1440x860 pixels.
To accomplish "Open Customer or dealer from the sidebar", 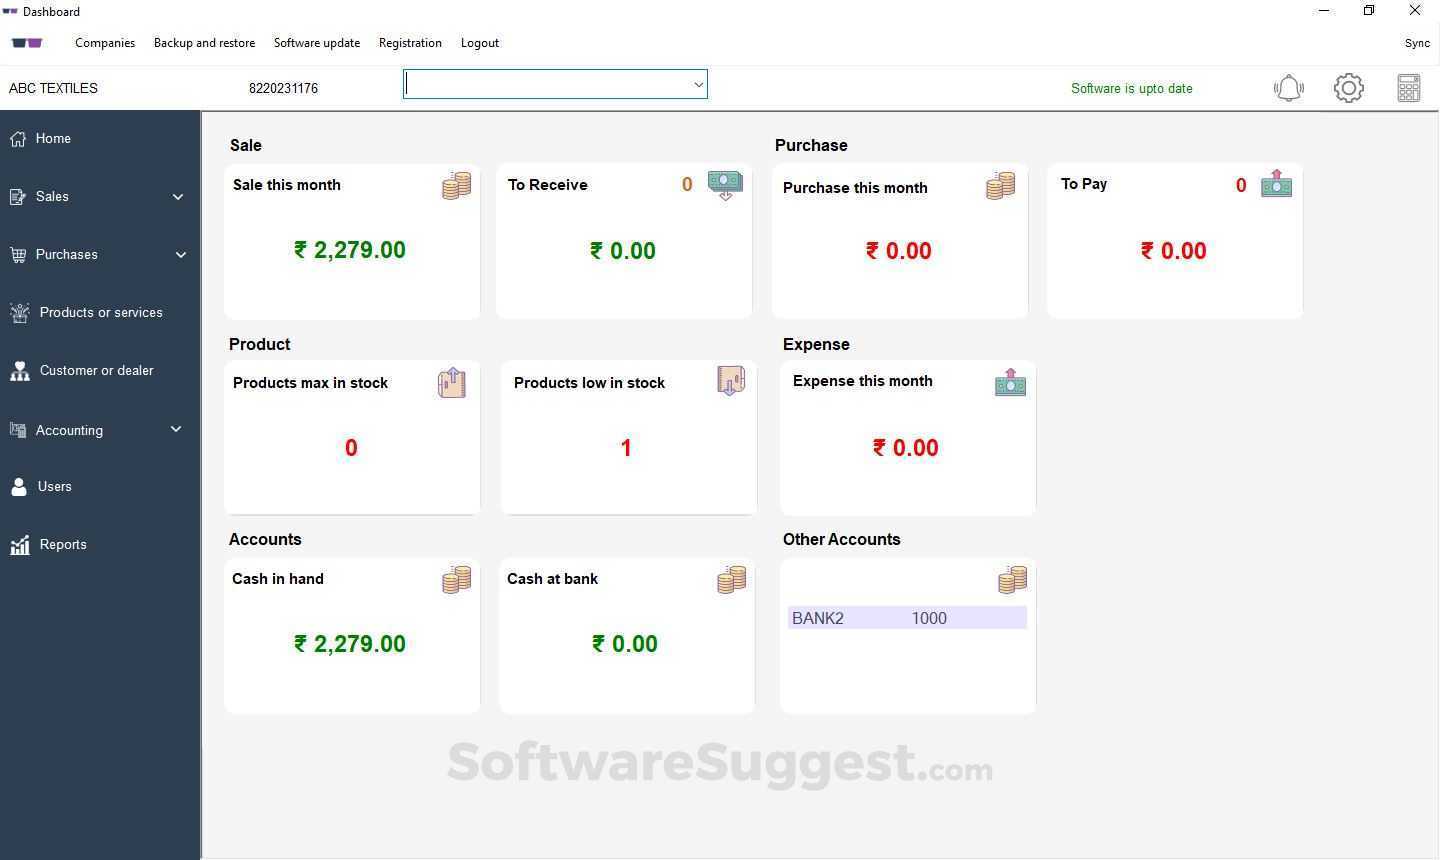I will click(x=96, y=370).
